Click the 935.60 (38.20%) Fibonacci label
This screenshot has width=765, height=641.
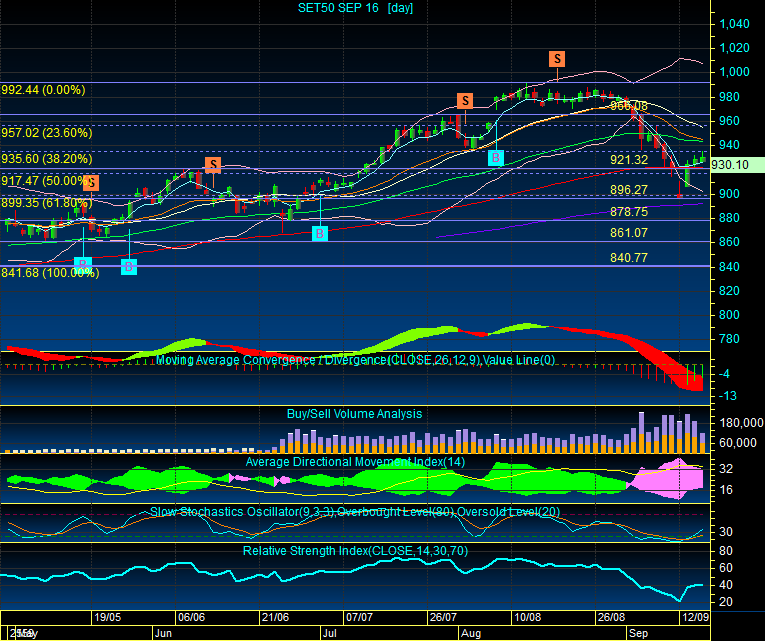[46, 159]
